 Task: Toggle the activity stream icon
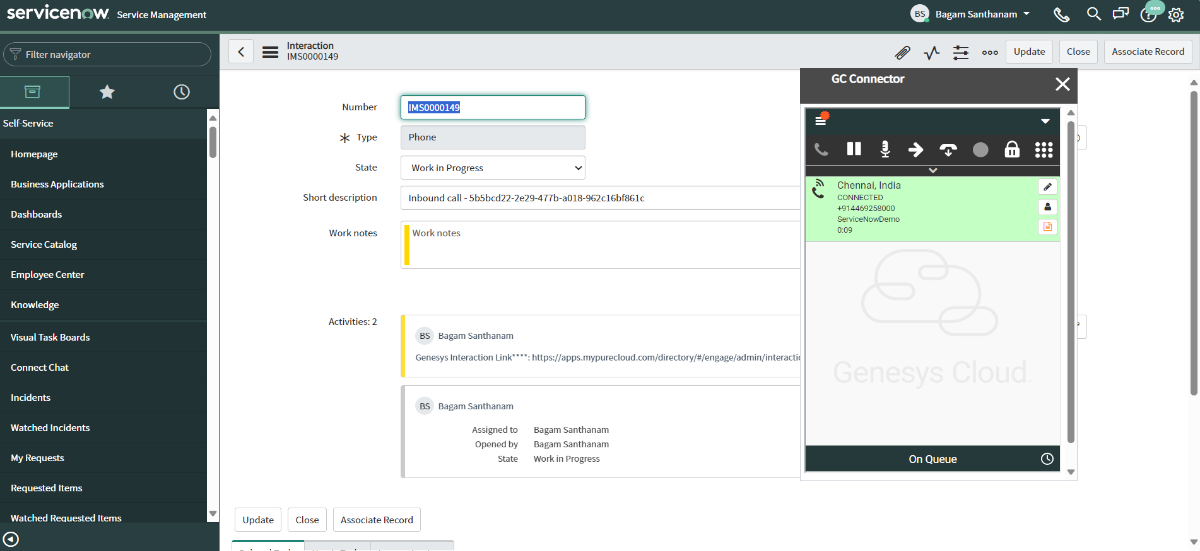[932, 52]
